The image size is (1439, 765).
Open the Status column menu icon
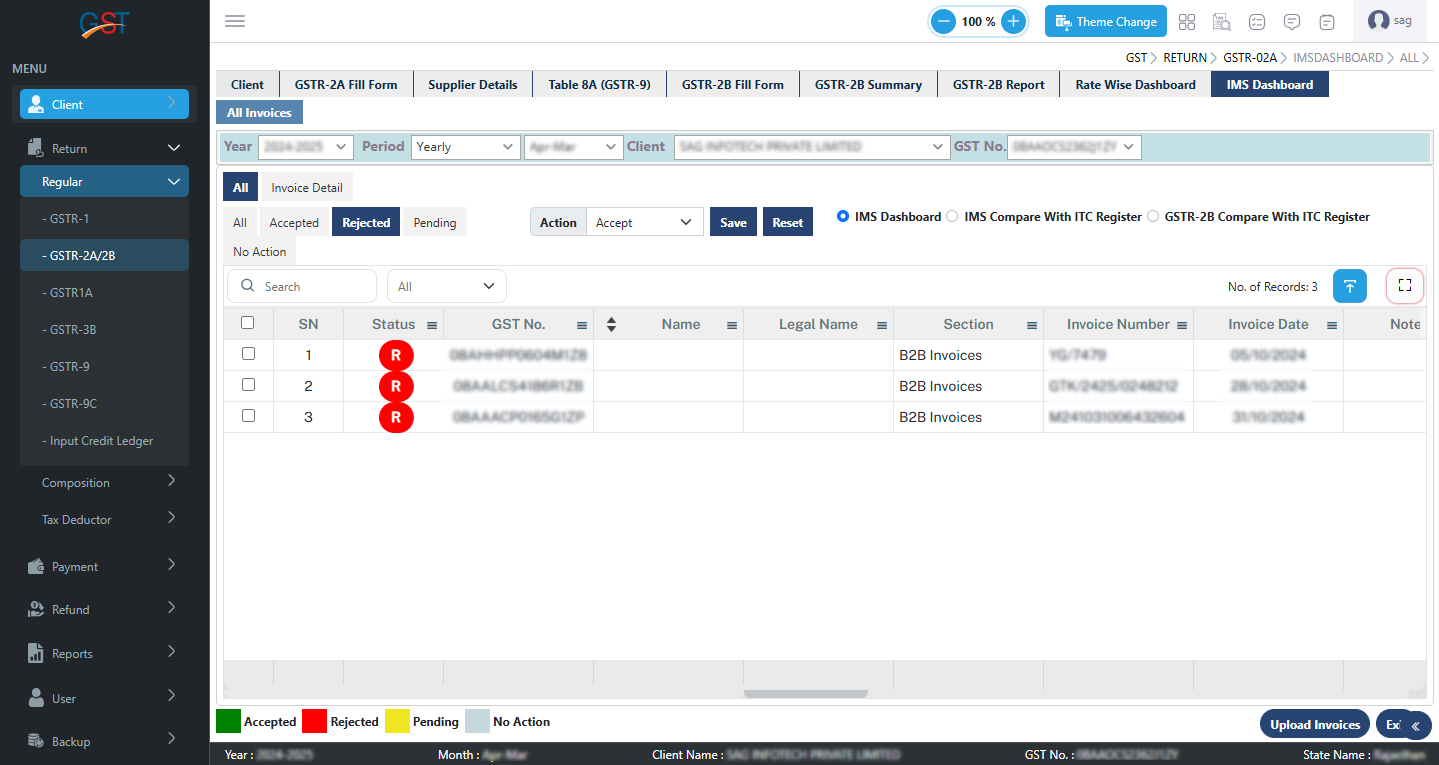(432, 325)
